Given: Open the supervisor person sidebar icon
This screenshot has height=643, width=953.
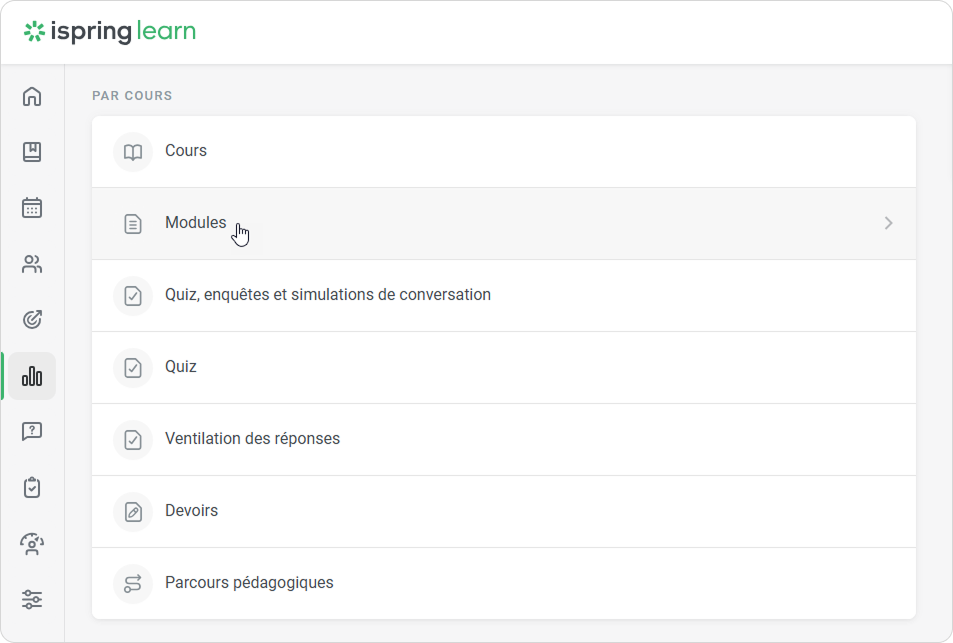Looking at the screenshot, I should [32, 544].
